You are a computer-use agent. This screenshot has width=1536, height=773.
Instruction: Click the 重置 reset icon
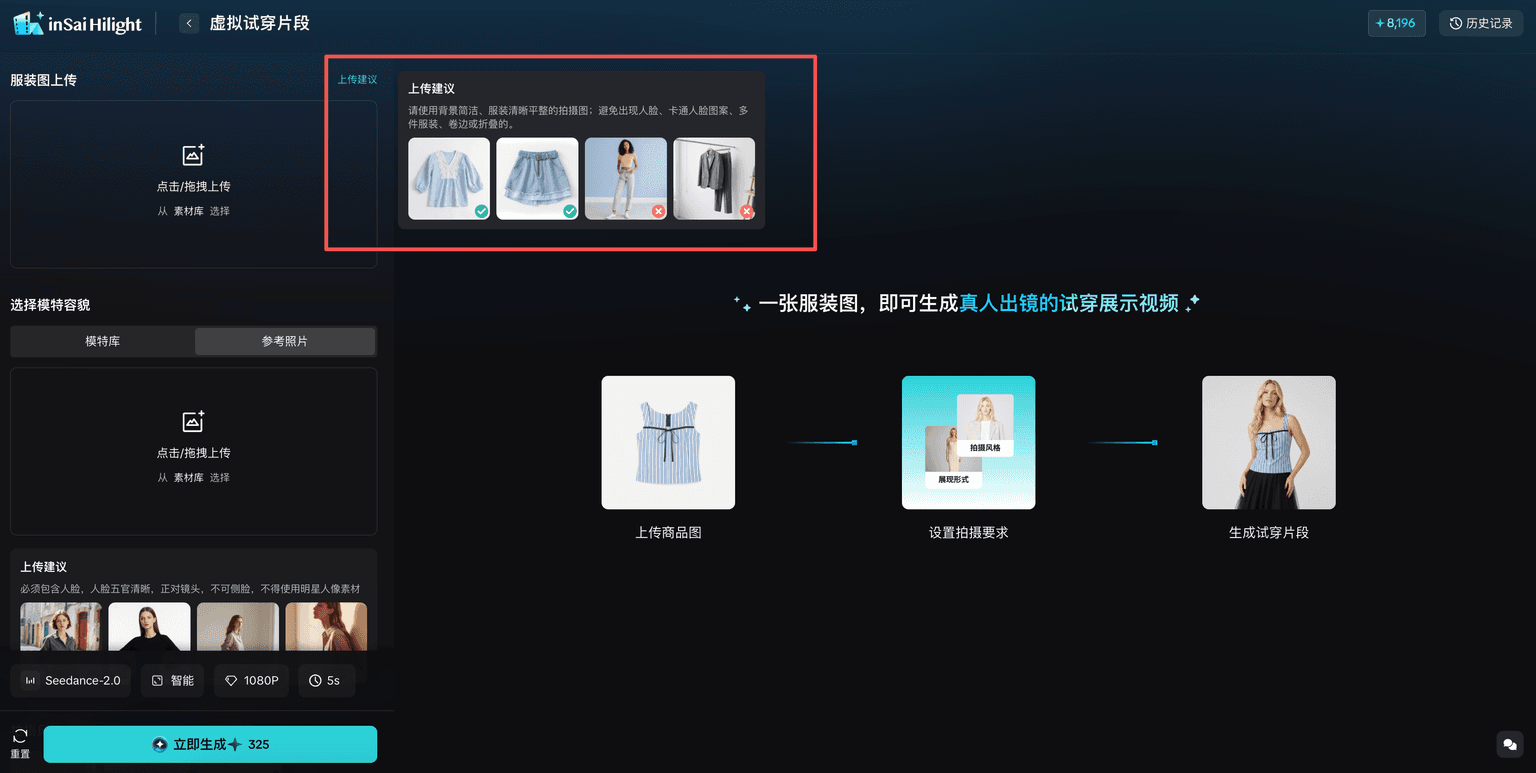(20, 737)
